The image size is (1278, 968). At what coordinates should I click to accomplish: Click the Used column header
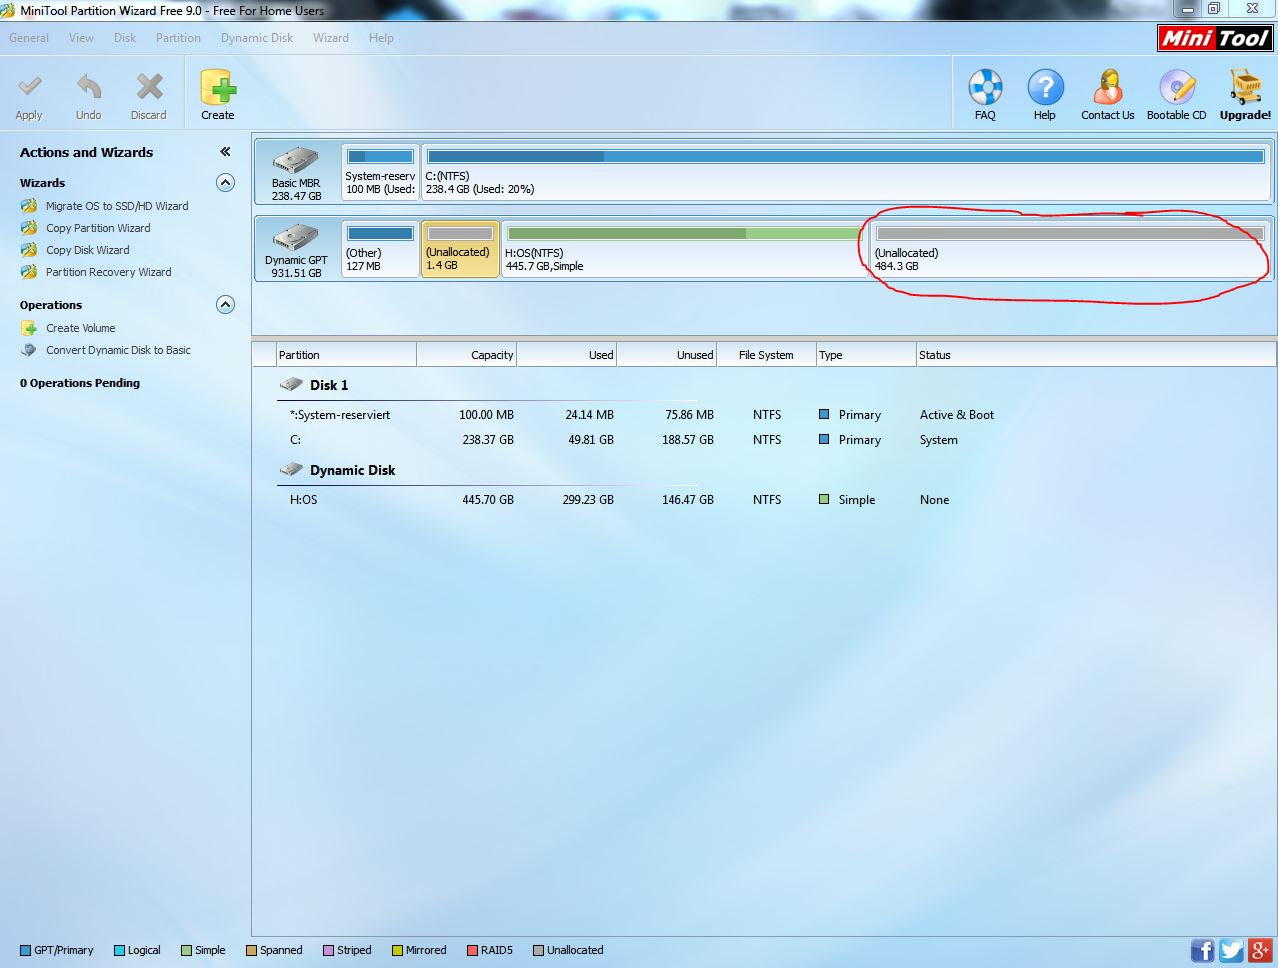tap(567, 355)
